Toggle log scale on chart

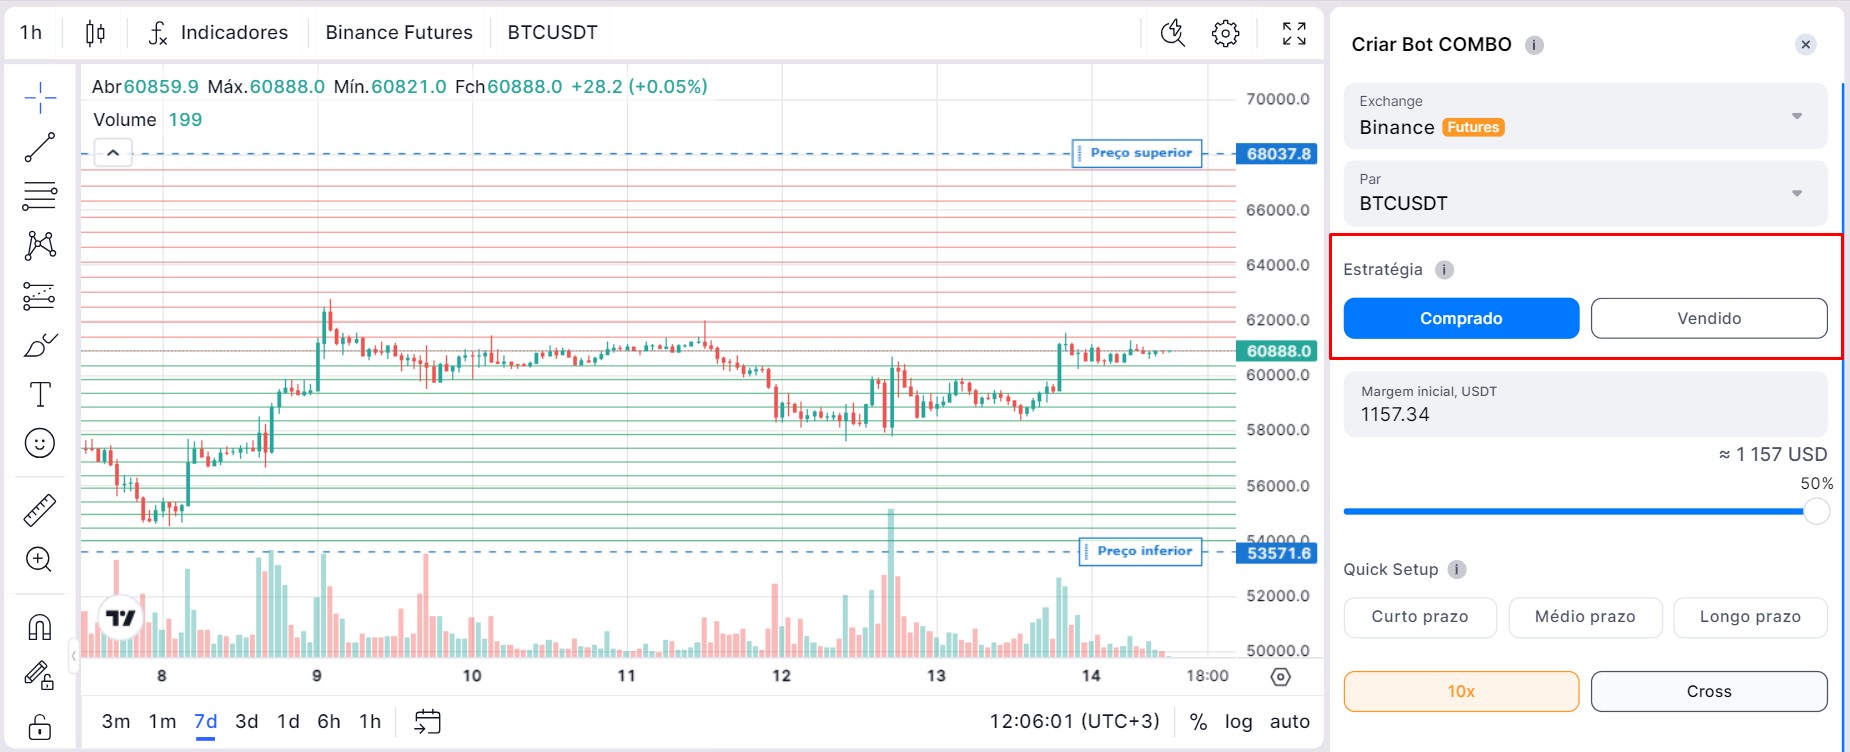1238,721
